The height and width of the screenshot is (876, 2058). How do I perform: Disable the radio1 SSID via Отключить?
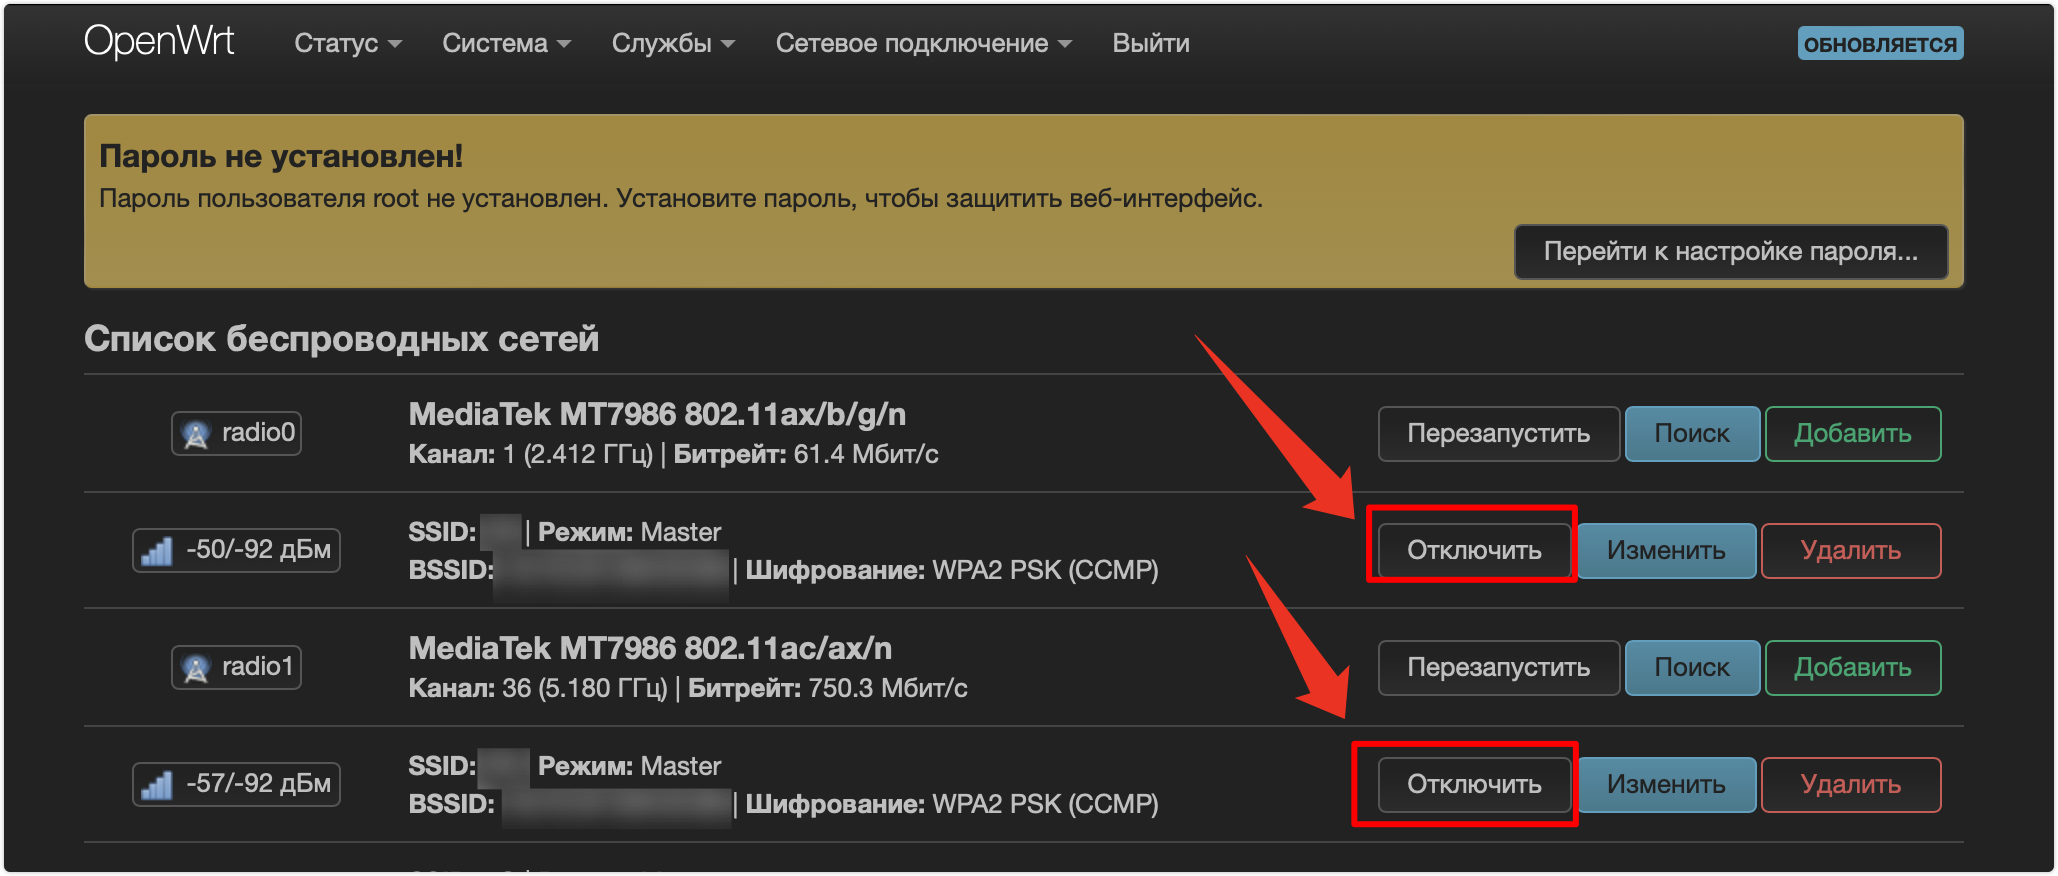point(1474,784)
